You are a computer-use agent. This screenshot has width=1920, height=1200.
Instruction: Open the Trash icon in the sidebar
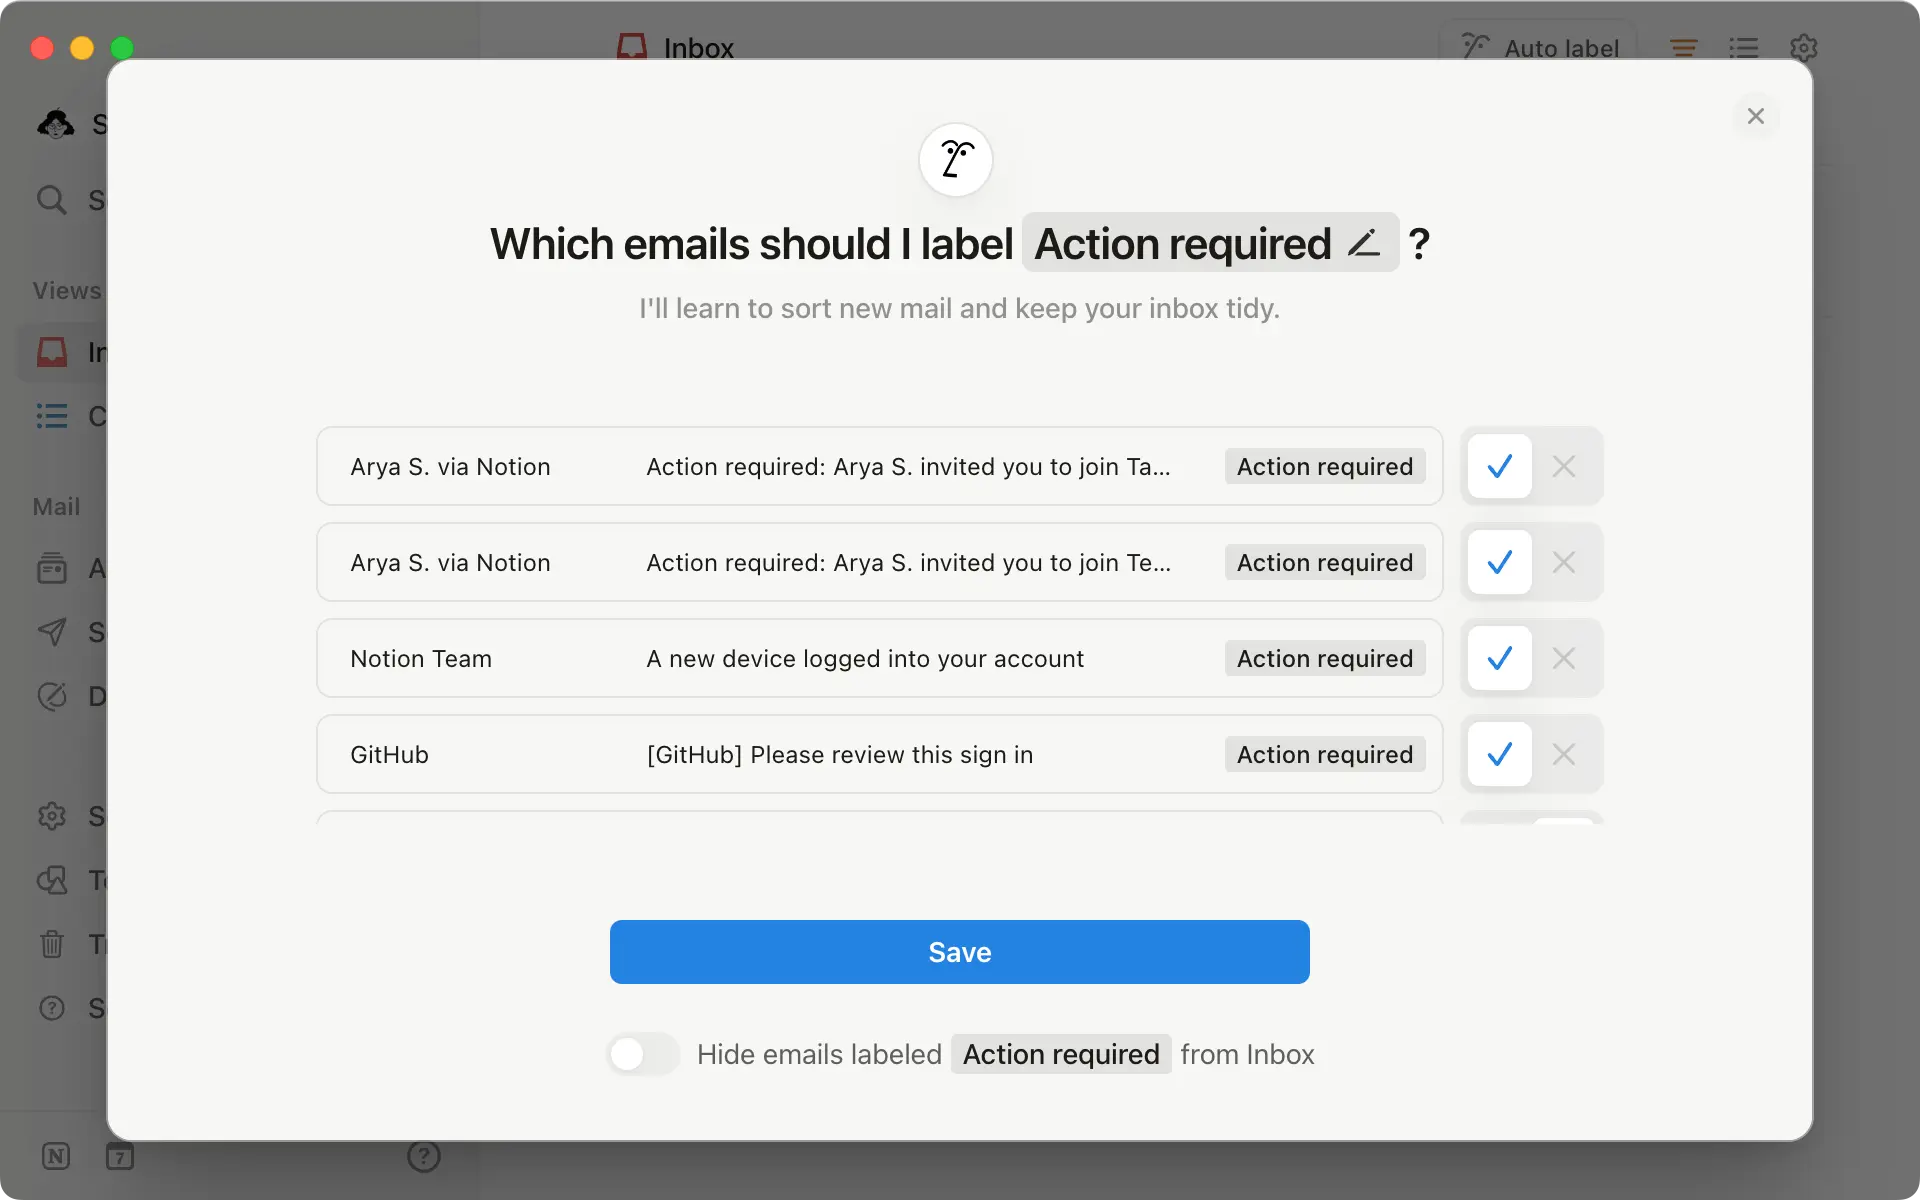point(52,945)
